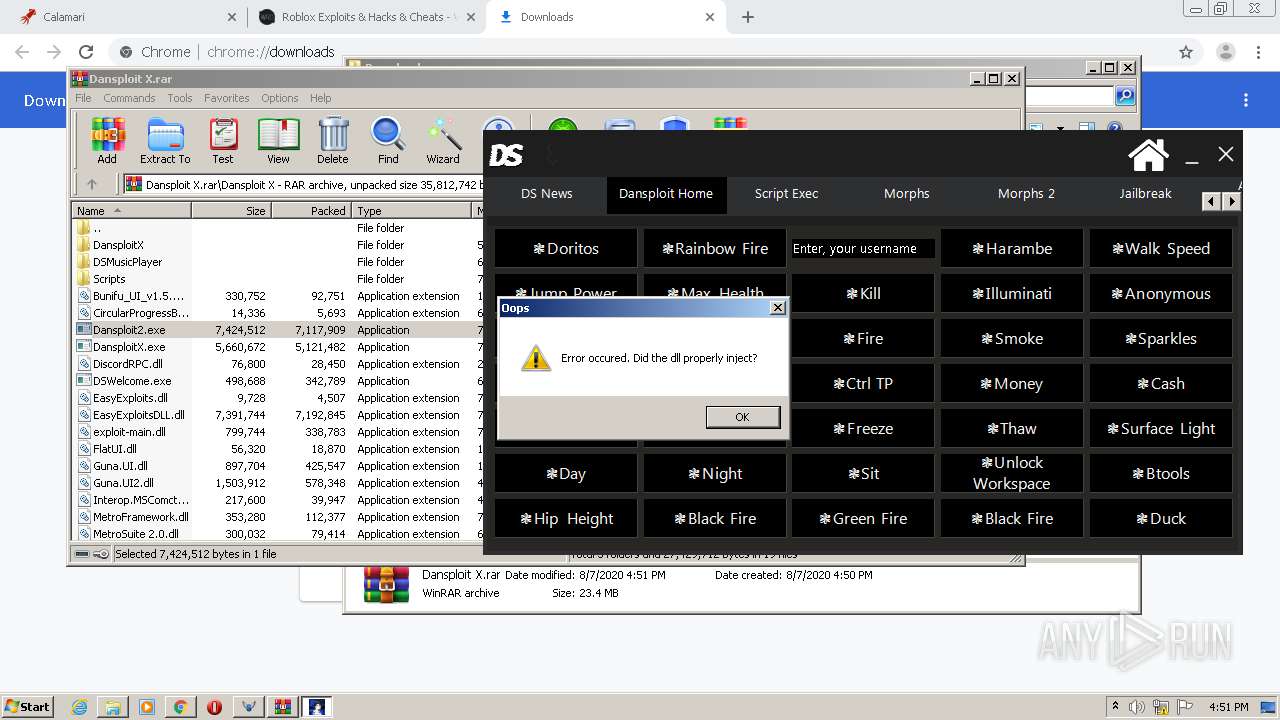Show hidden tray icons arrow

[1115, 707]
